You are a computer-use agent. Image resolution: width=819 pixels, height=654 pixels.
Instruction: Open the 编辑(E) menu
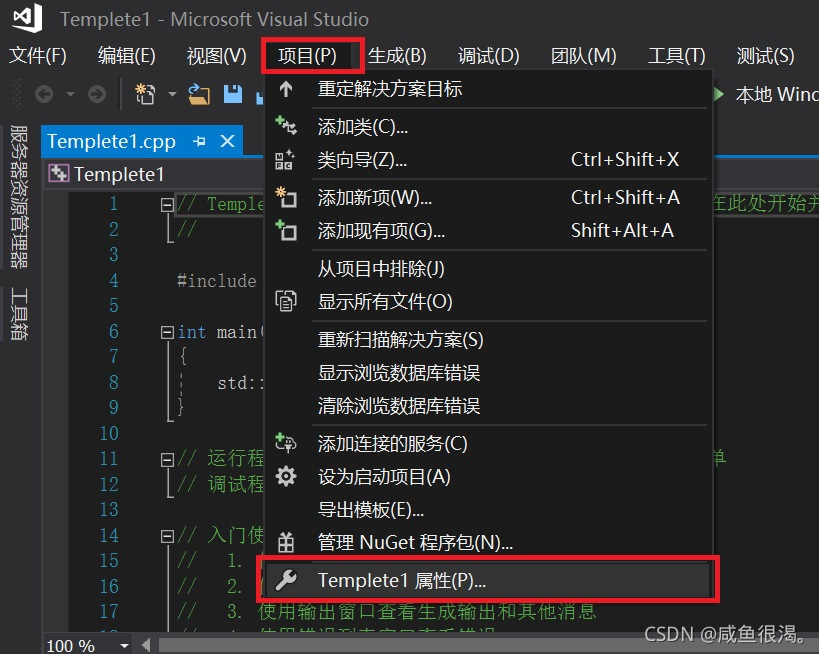point(126,55)
